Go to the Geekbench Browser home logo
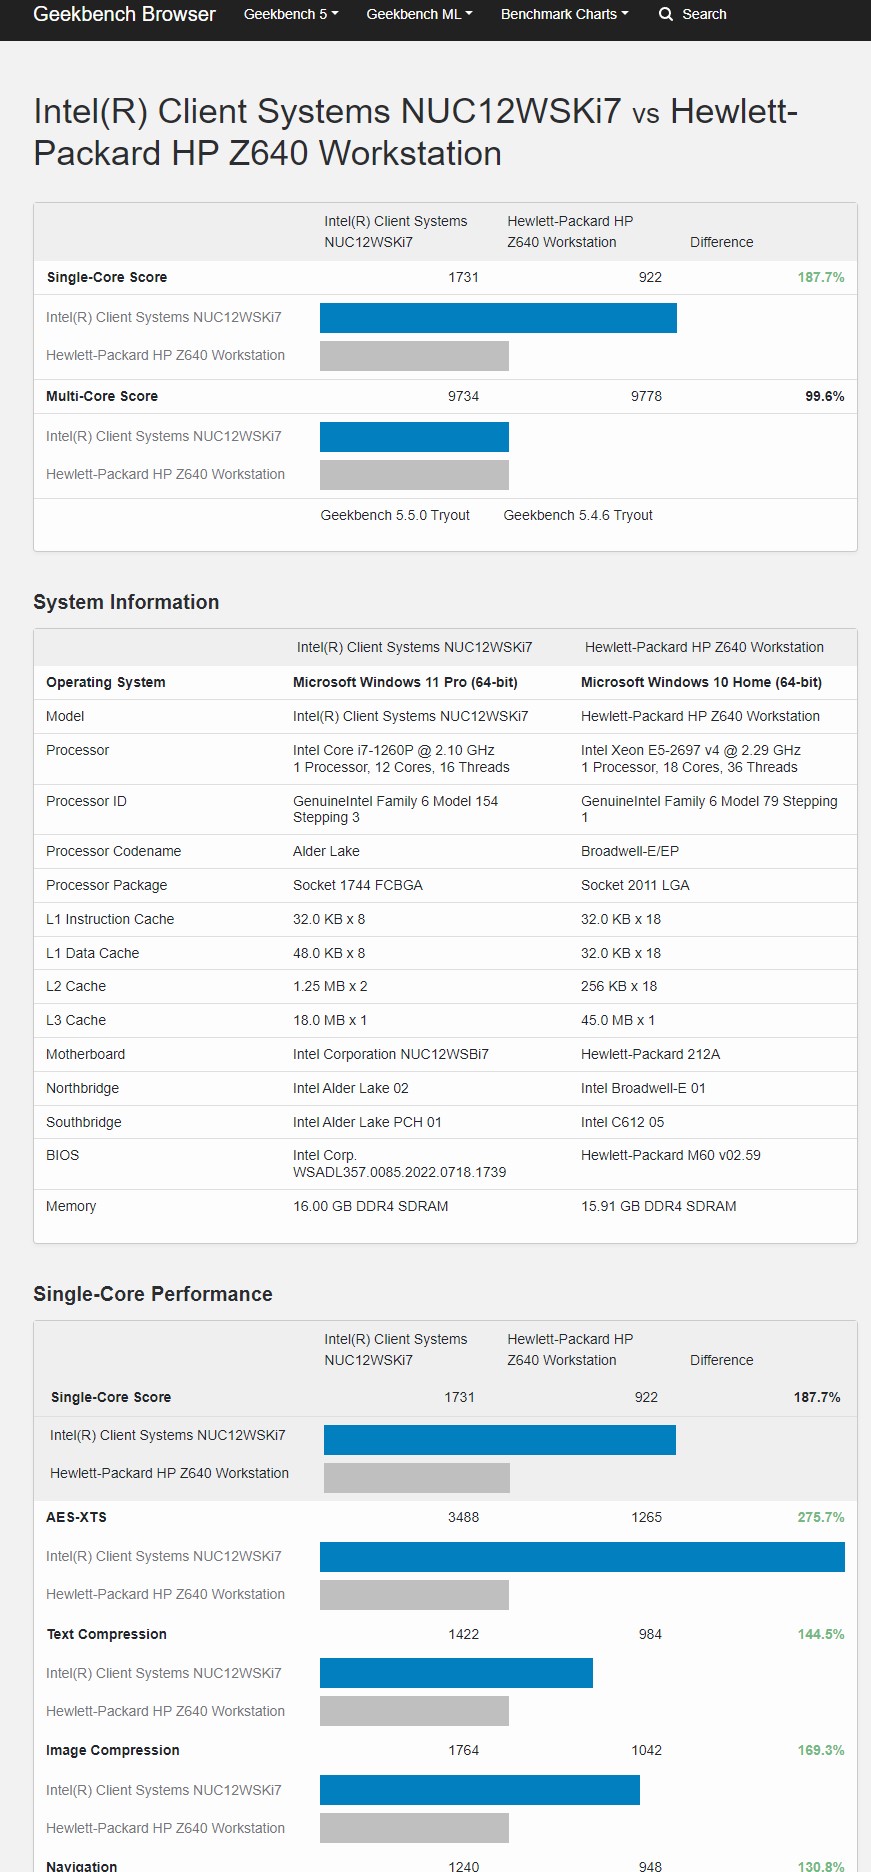Image resolution: width=871 pixels, height=1872 pixels. (x=124, y=14)
